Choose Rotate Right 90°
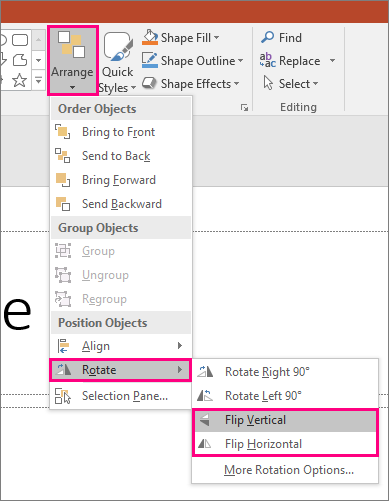The width and height of the screenshot is (389, 501). pos(285,372)
